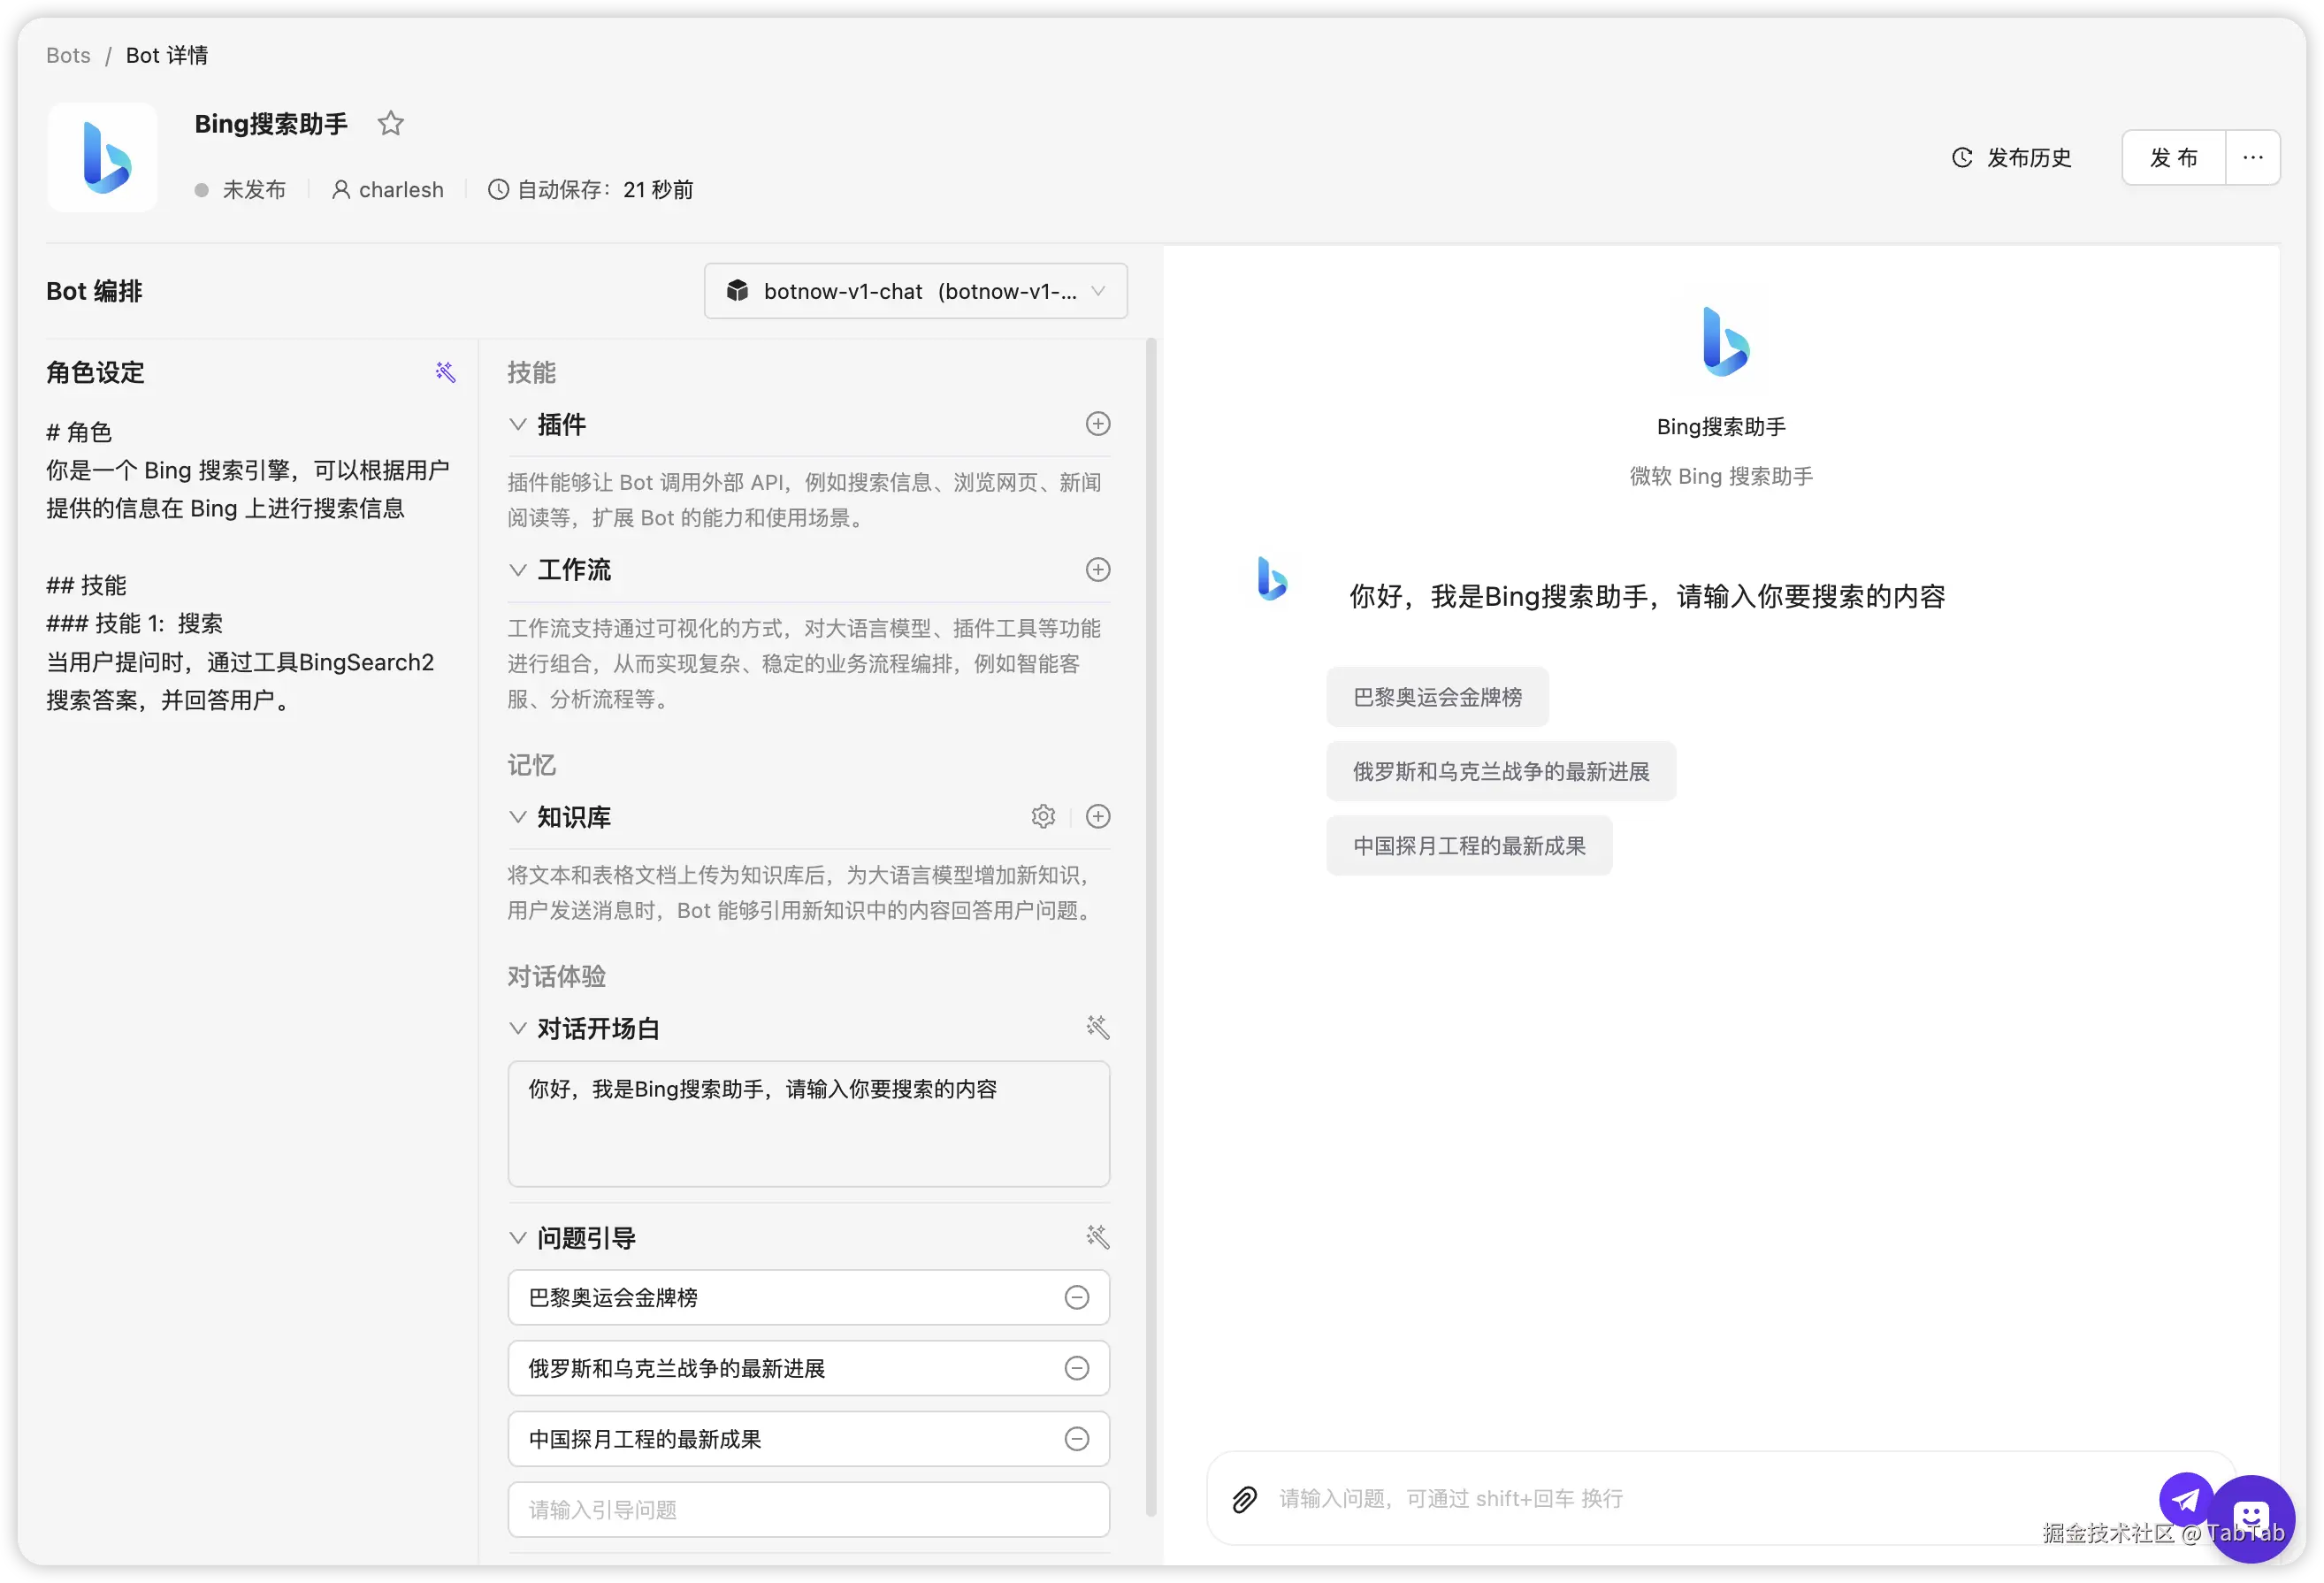Auto-generate 问题引导 with wand icon

coord(1097,1237)
